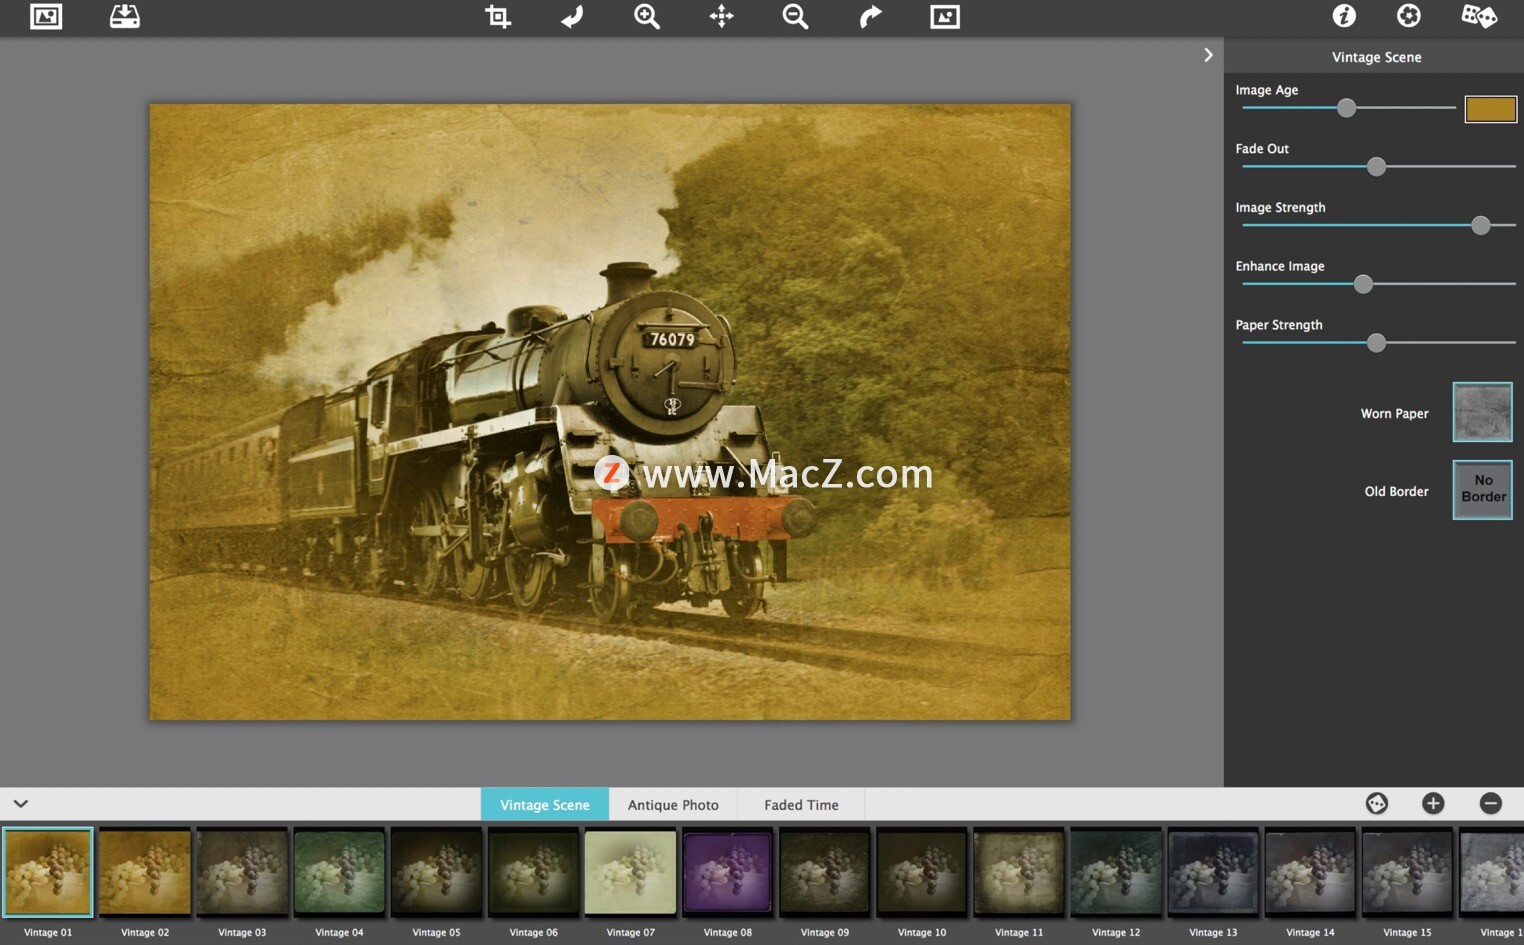Apply the Vintage 15 preset
Viewport: 1524px width, 945px height.
coord(1406,872)
